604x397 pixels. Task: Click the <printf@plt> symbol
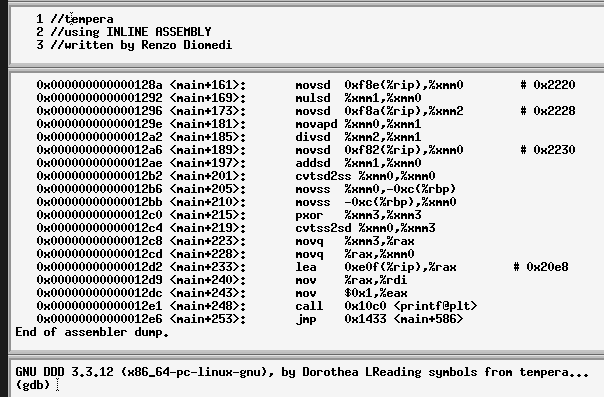pyautogui.click(x=436, y=306)
